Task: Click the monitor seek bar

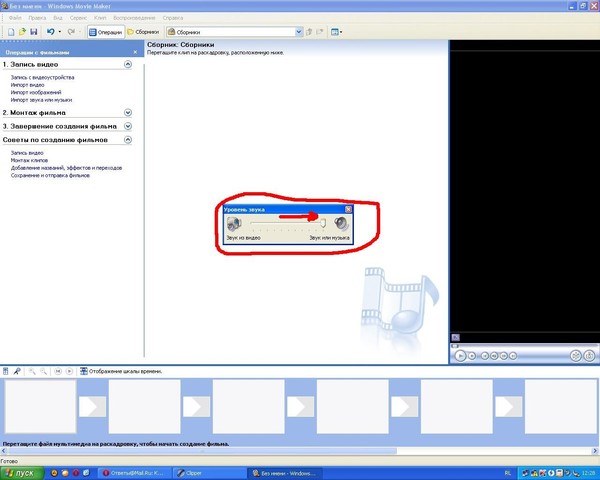Action: [x=525, y=346]
